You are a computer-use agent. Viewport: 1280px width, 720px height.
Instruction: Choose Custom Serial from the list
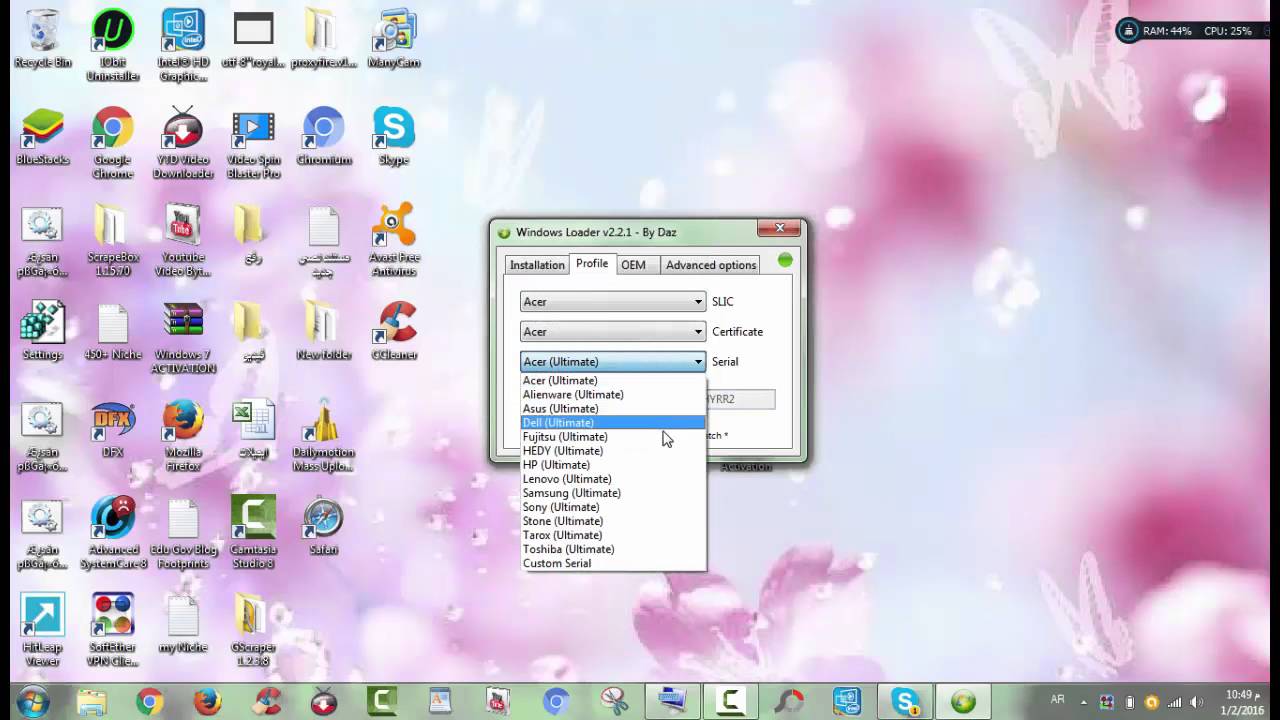(x=613, y=563)
